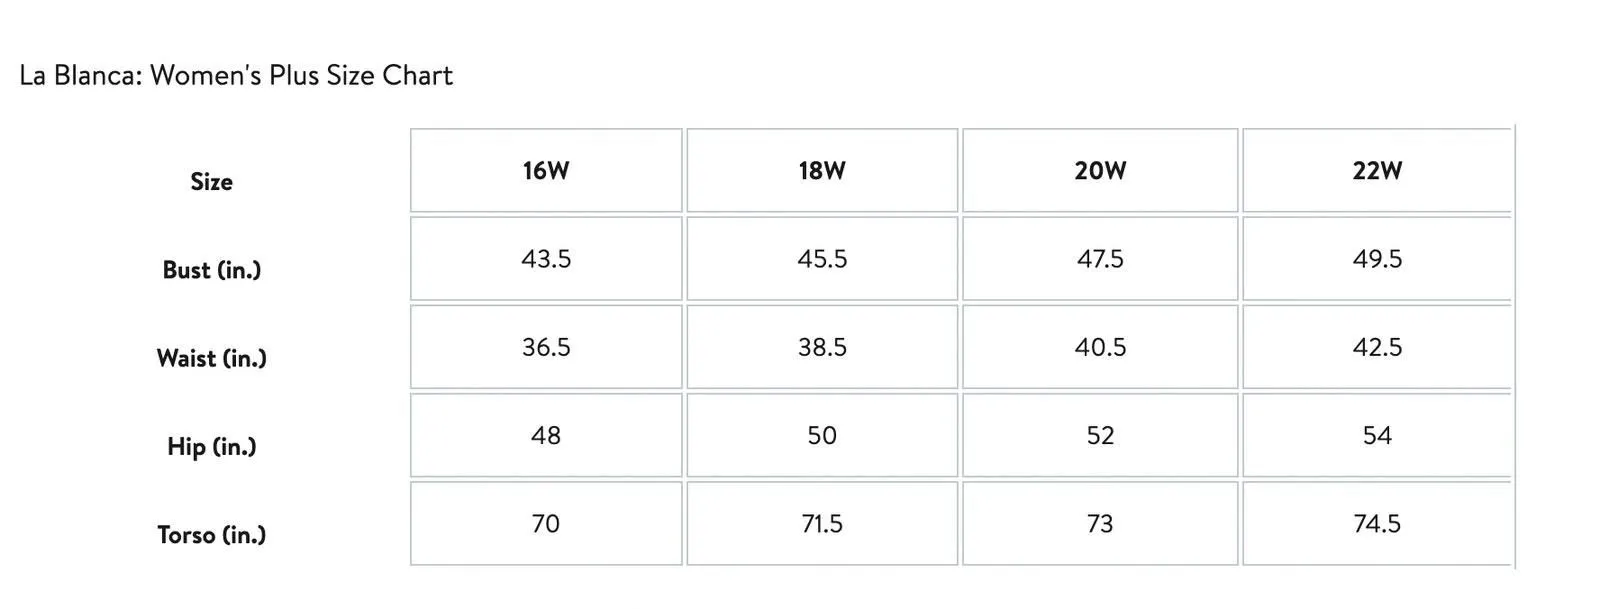
Task: Select the Torso (in.) row label
Action: tap(212, 534)
